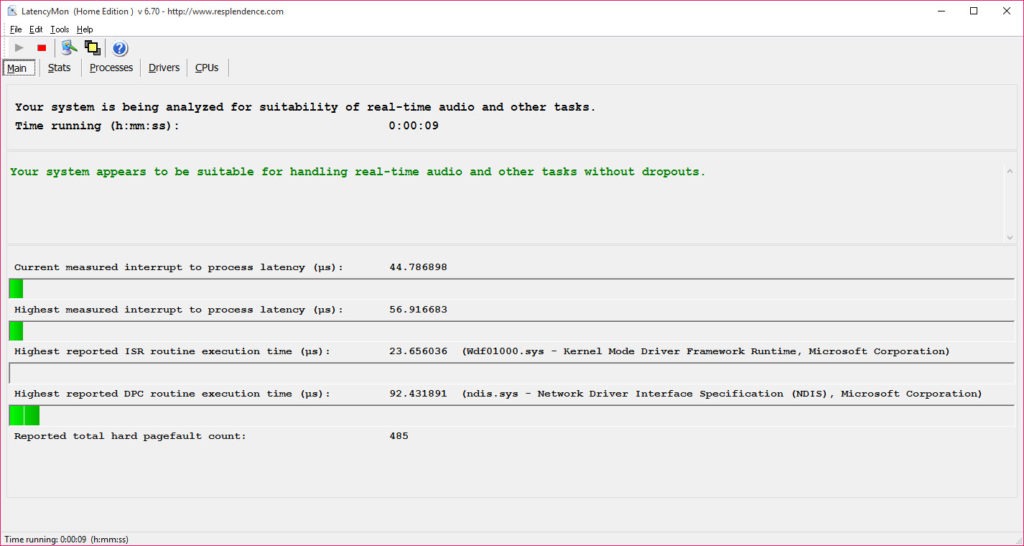
Task: Click 'Highest reported ISR routine execution time' label
Action: (172, 351)
